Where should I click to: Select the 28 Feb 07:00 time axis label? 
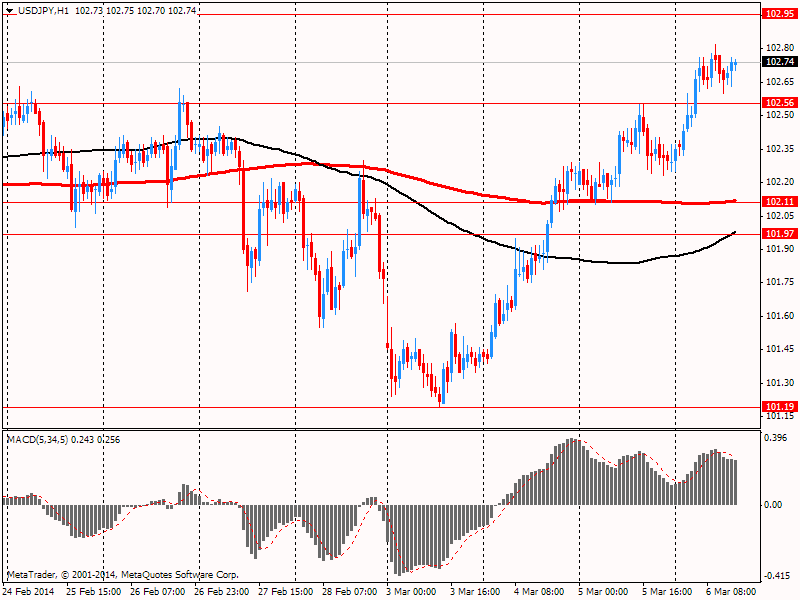(349, 591)
